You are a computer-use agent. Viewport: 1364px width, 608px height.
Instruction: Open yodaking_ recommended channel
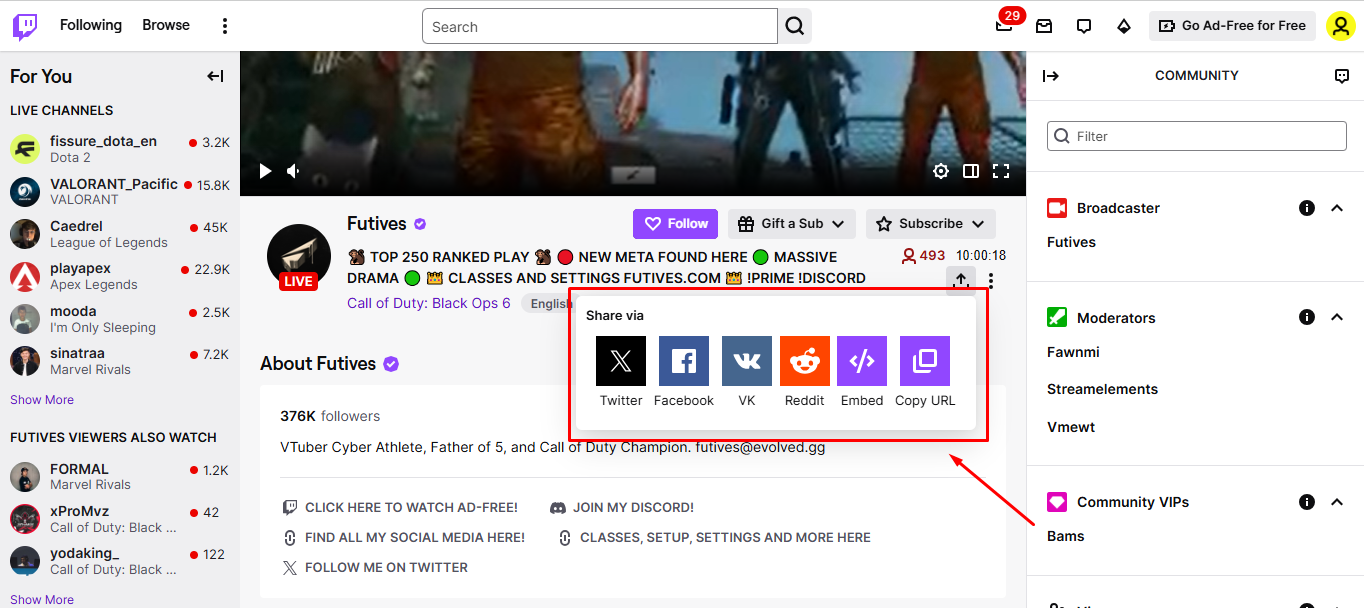(120, 561)
